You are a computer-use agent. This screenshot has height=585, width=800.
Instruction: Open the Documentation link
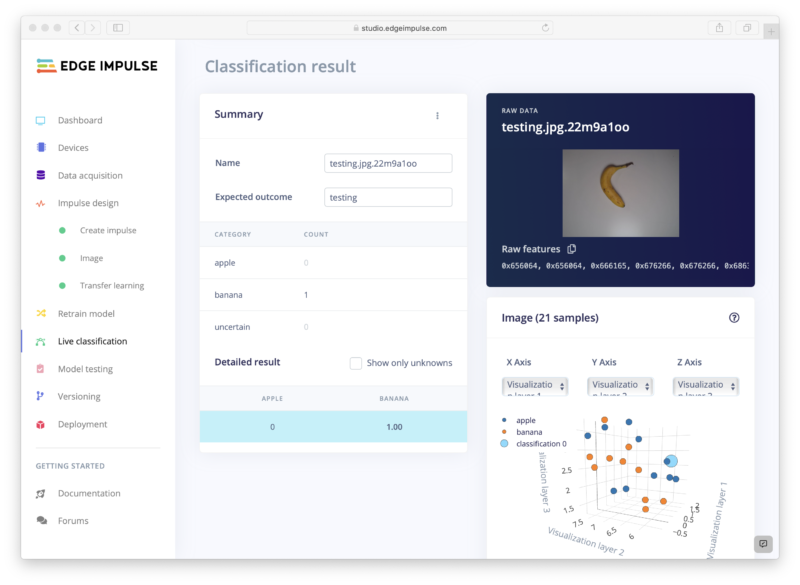tap(89, 493)
